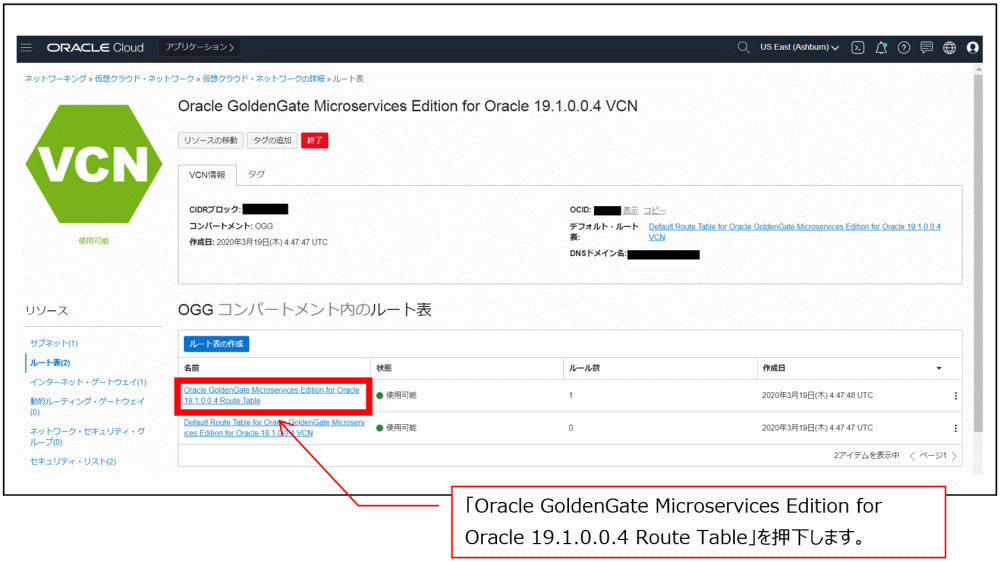Click the green VCN hexagon icon
Screen dimensions: 1000x562
(x=94, y=165)
